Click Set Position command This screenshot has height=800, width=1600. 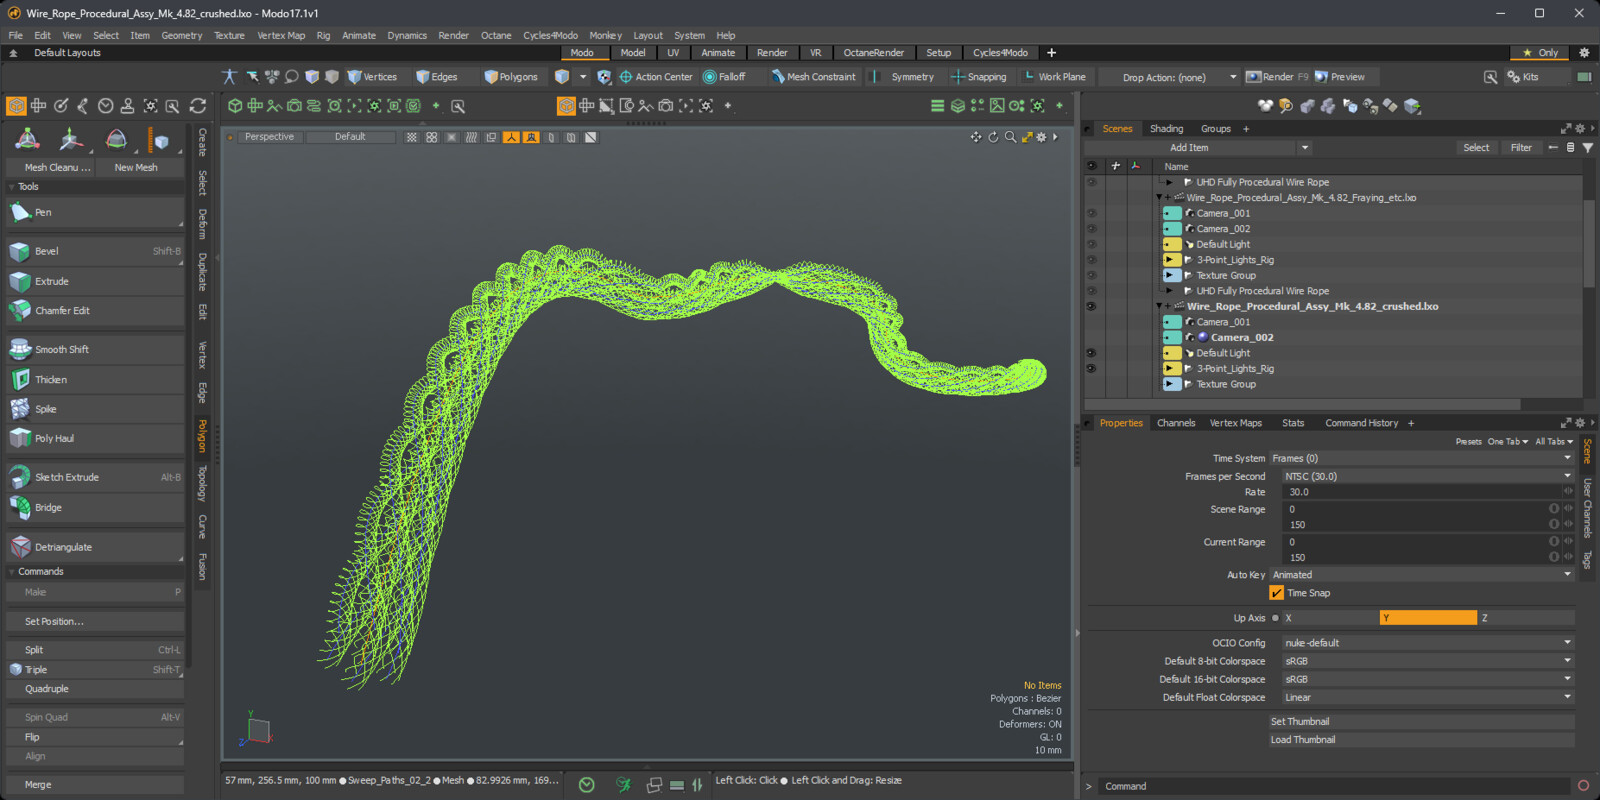click(95, 621)
